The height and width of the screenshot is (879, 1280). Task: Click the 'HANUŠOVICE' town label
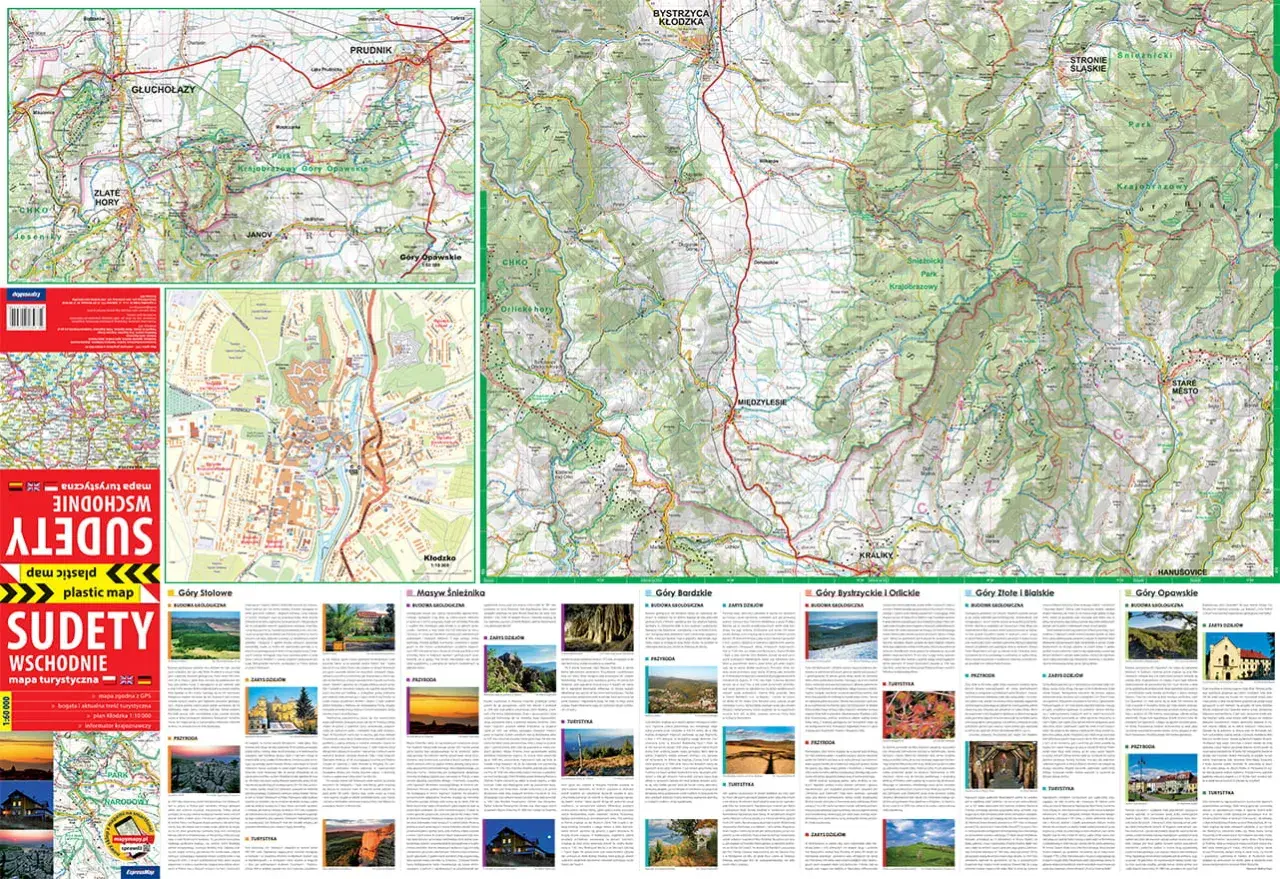1180,572
